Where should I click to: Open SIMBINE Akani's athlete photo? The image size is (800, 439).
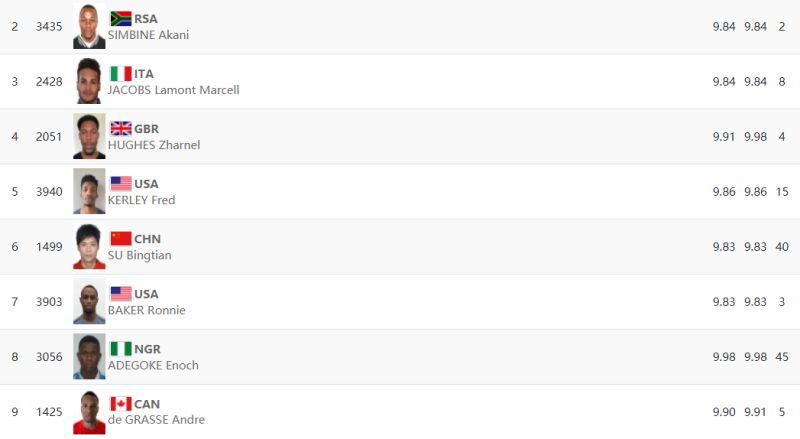pyautogui.click(x=89, y=27)
